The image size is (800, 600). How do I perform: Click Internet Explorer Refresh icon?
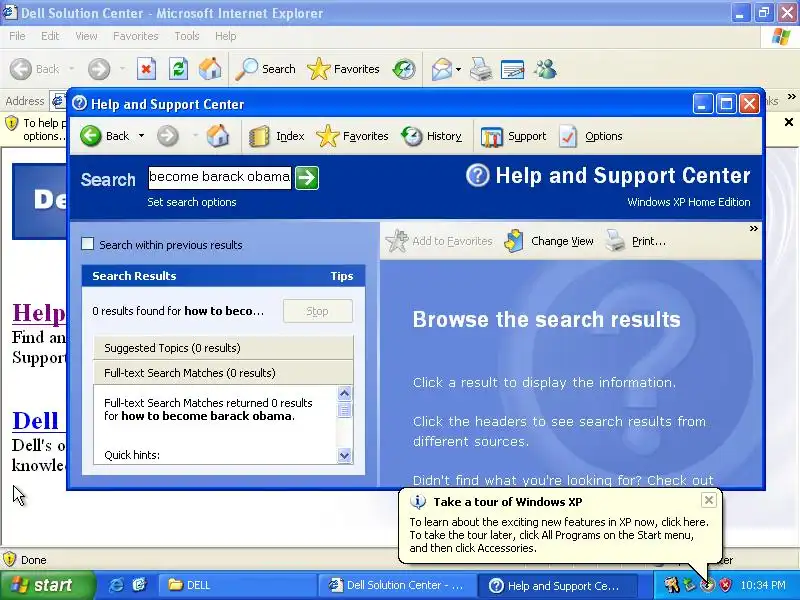click(x=179, y=69)
